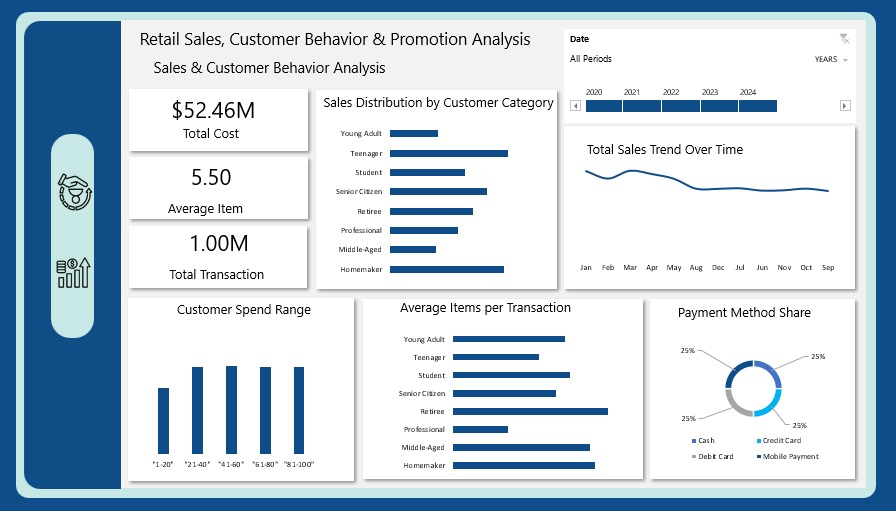This screenshot has width=896, height=511.
Task: Click the "61-80" spend range bar
Action: tap(265, 410)
